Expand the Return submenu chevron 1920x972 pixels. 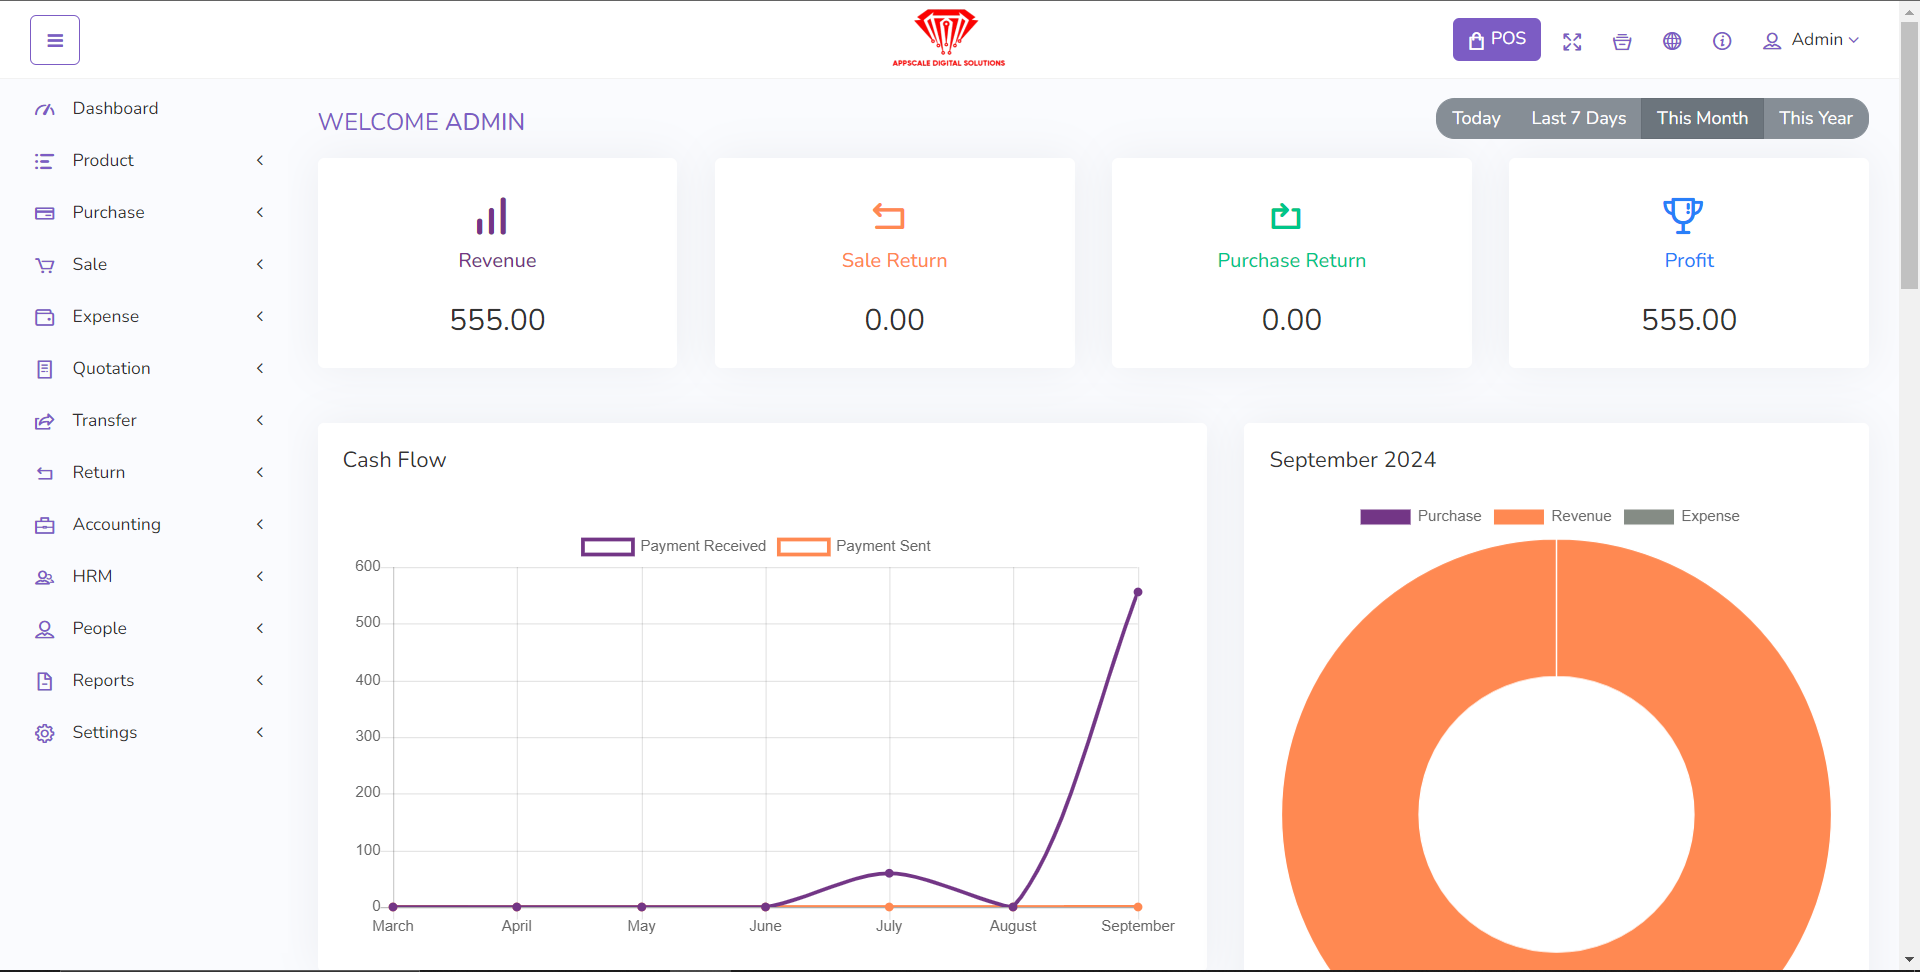pos(260,472)
